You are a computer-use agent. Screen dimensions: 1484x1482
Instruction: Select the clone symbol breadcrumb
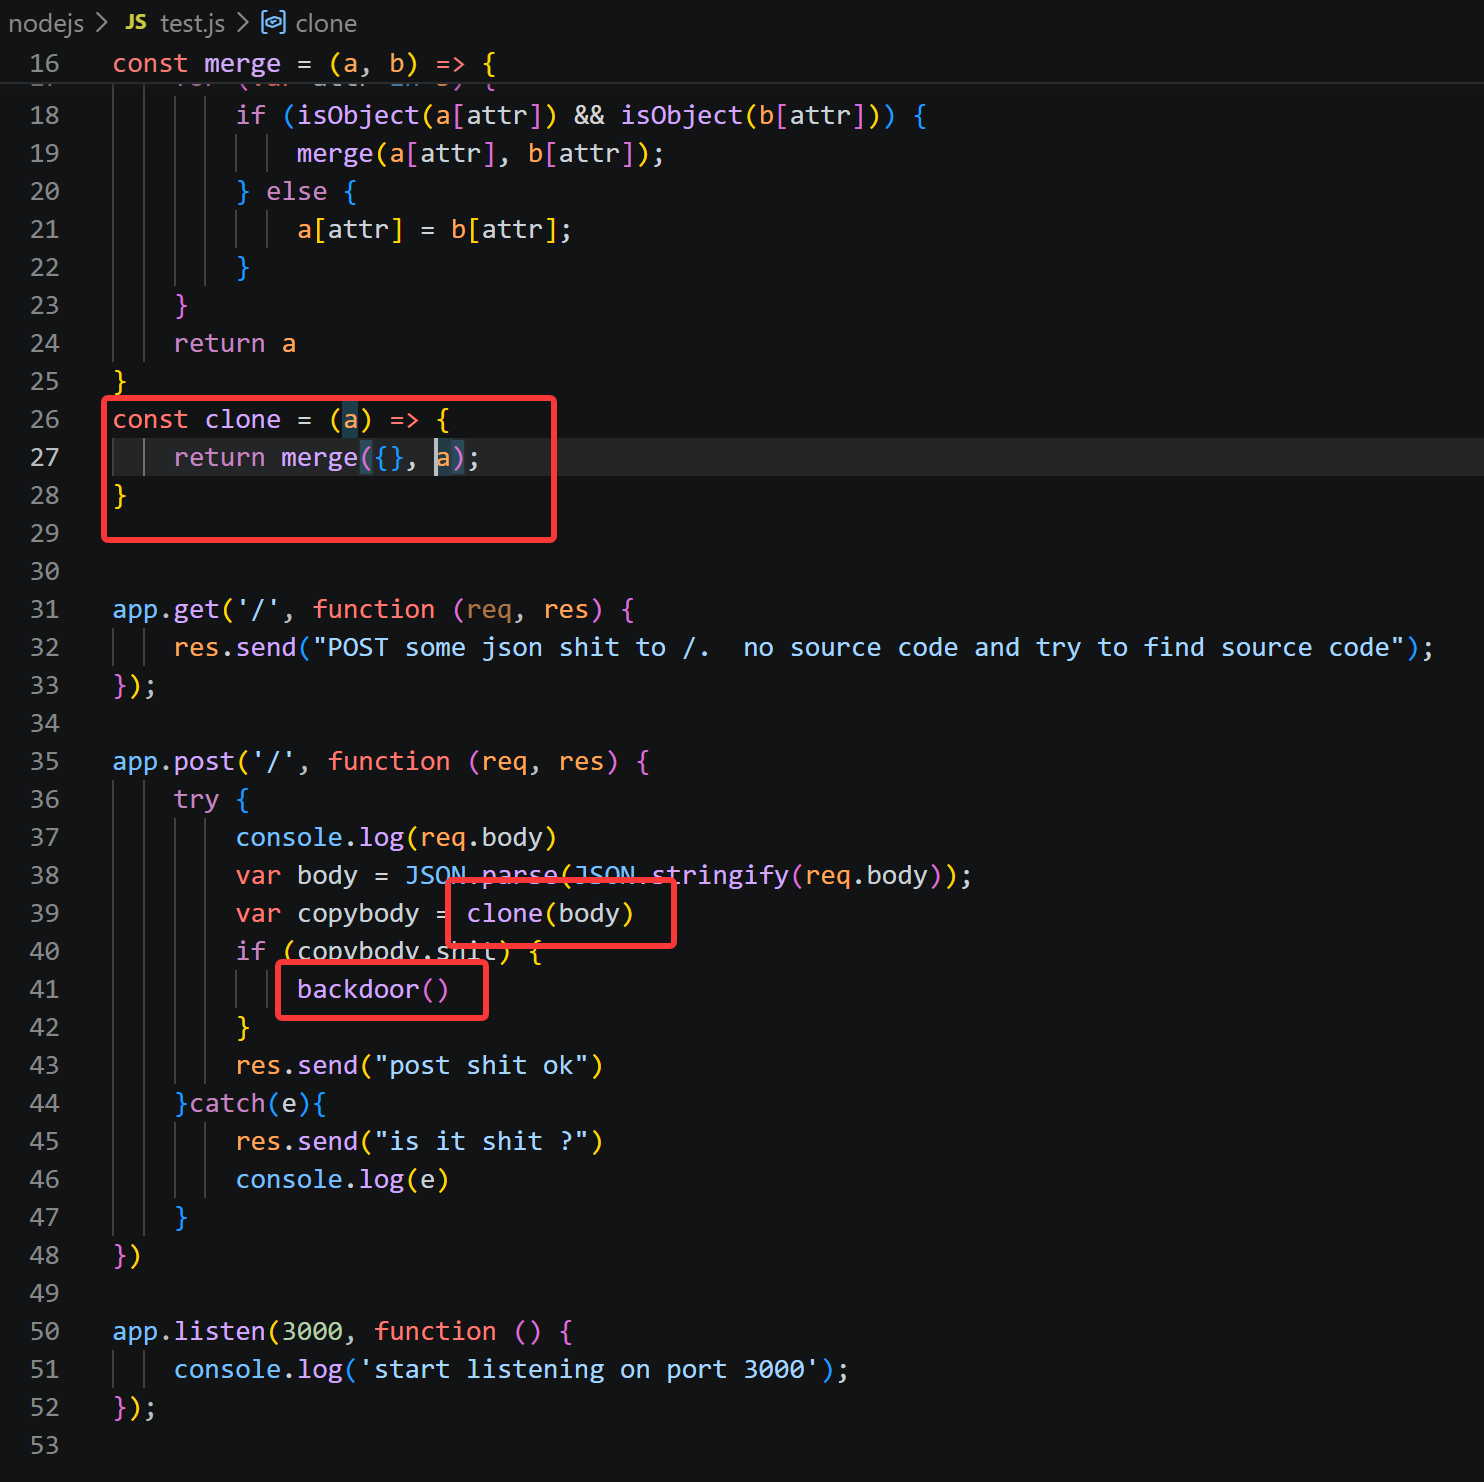pyautogui.click(x=326, y=23)
